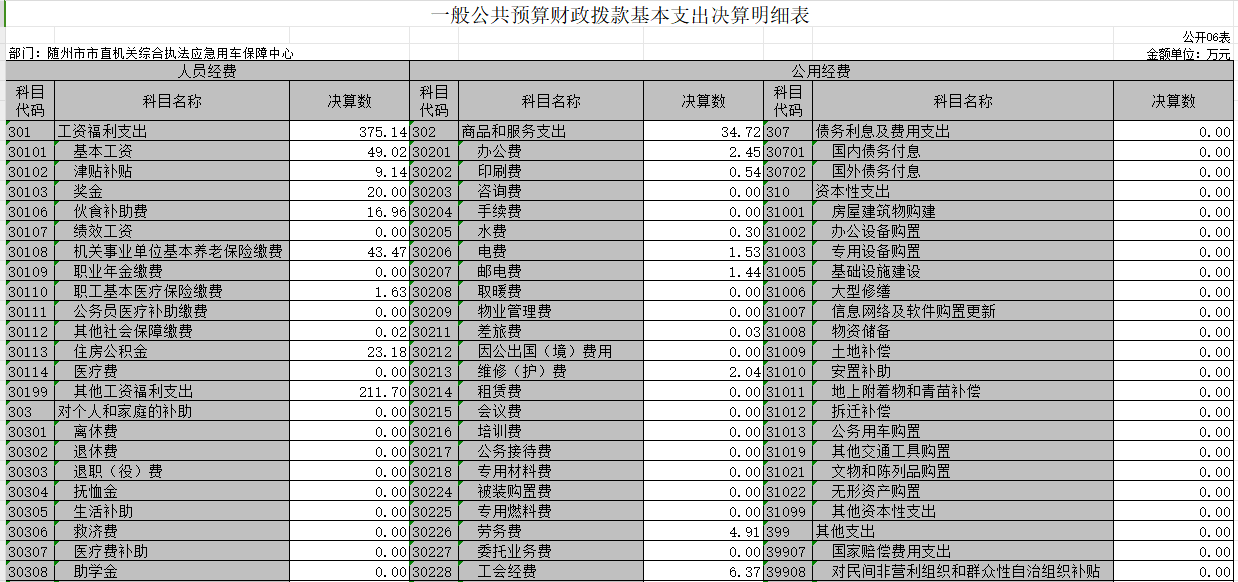1238x582 pixels.
Task: Select the 维修（护）费 value 2.04
Action: pyautogui.click(x=703, y=371)
